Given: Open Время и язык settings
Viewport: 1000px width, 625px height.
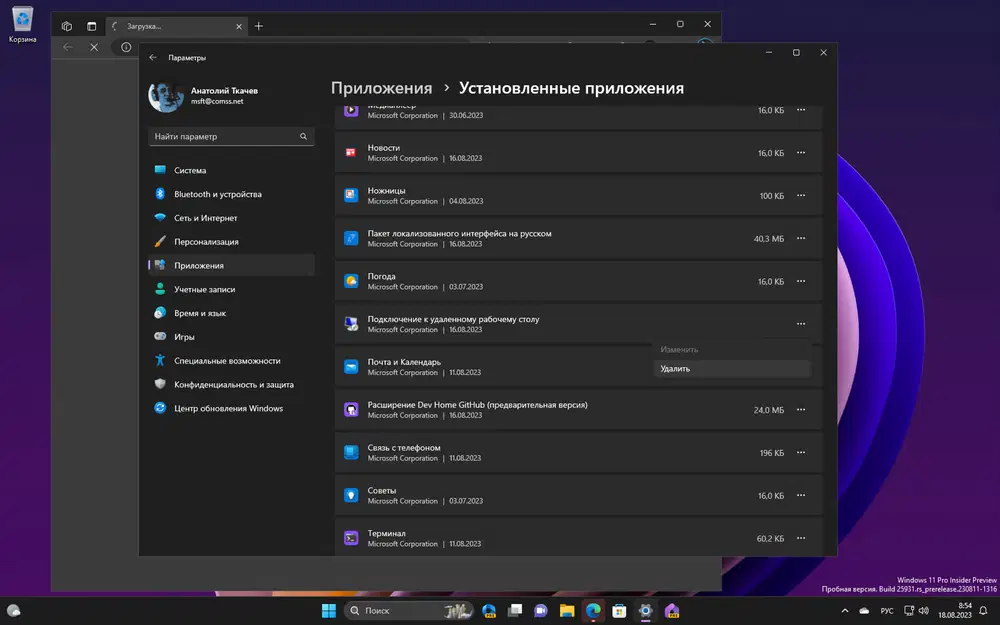Looking at the screenshot, I should coord(232,313).
